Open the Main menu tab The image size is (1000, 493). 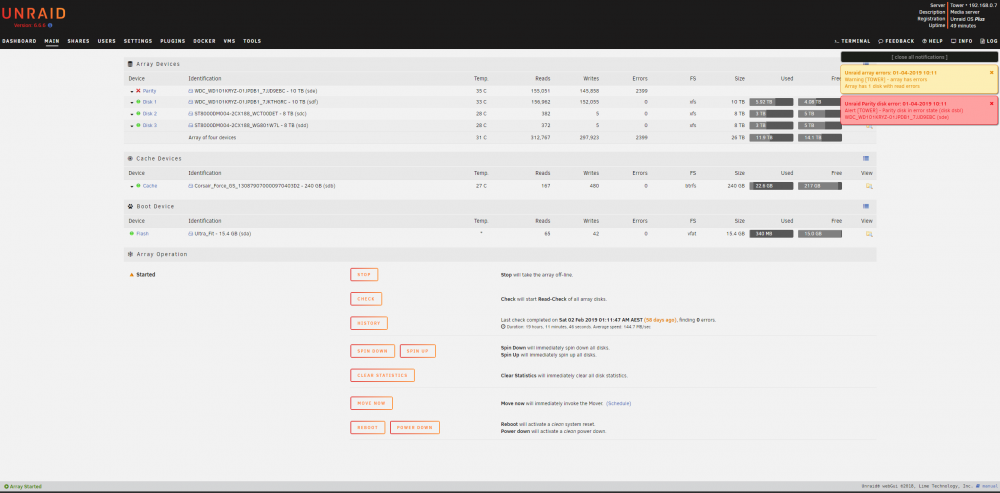click(x=52, y=41)
